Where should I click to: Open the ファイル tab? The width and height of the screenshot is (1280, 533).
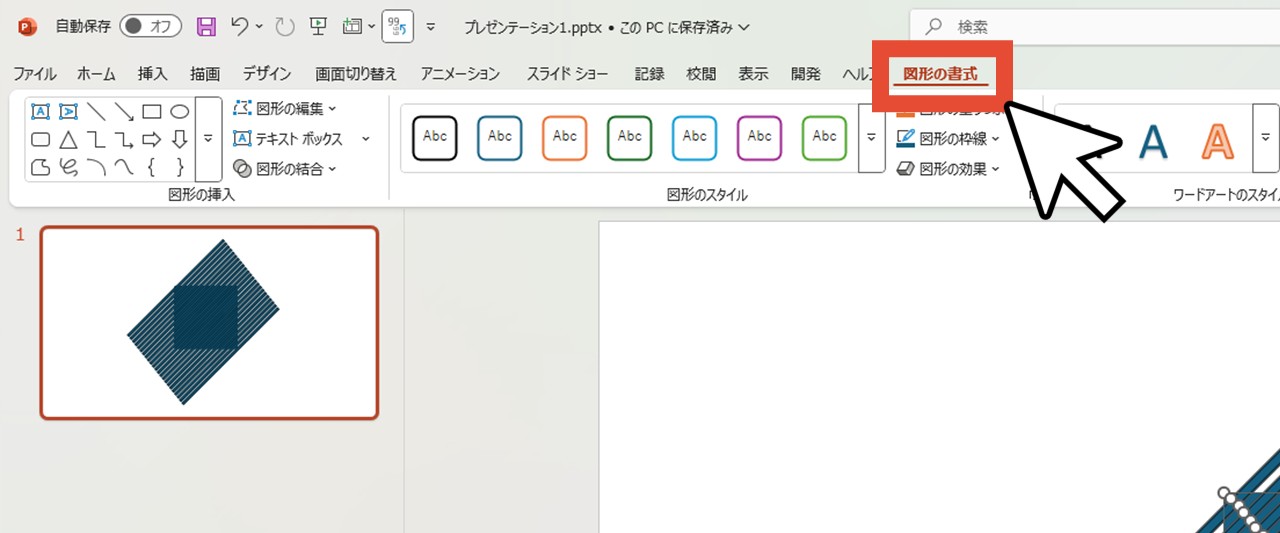[x=34, y=74]
